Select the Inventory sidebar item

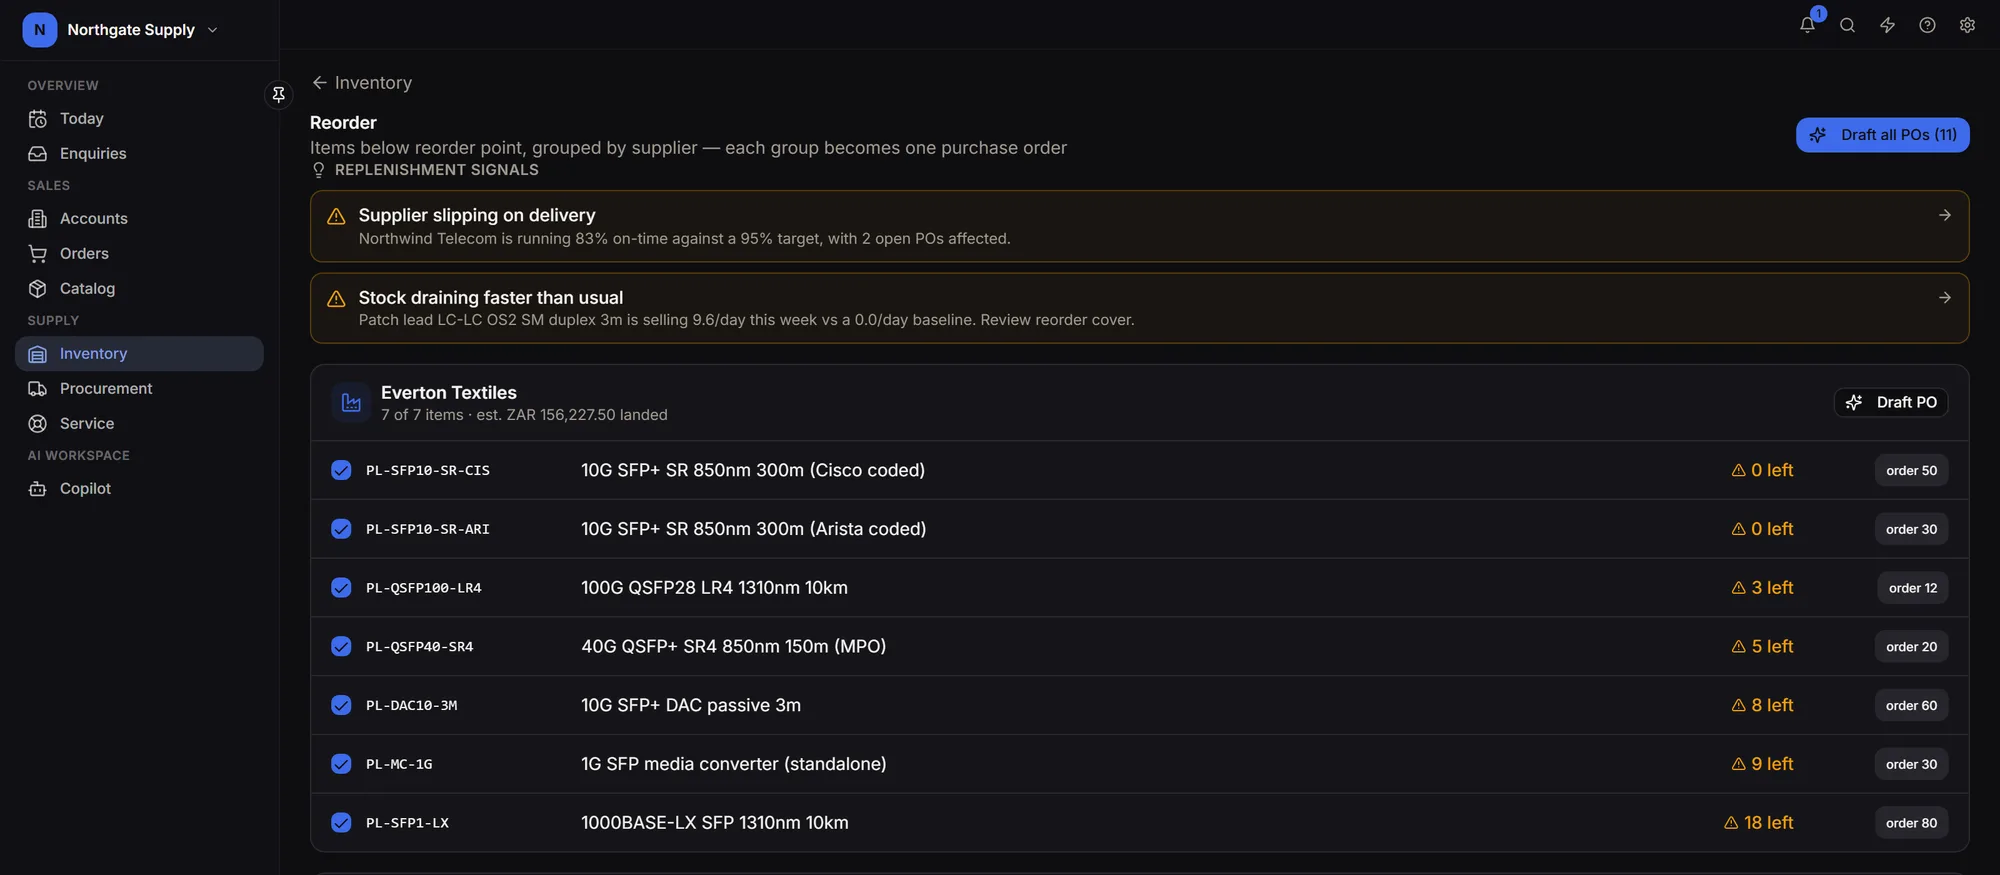pyautogui.click(x=139, y=354)
